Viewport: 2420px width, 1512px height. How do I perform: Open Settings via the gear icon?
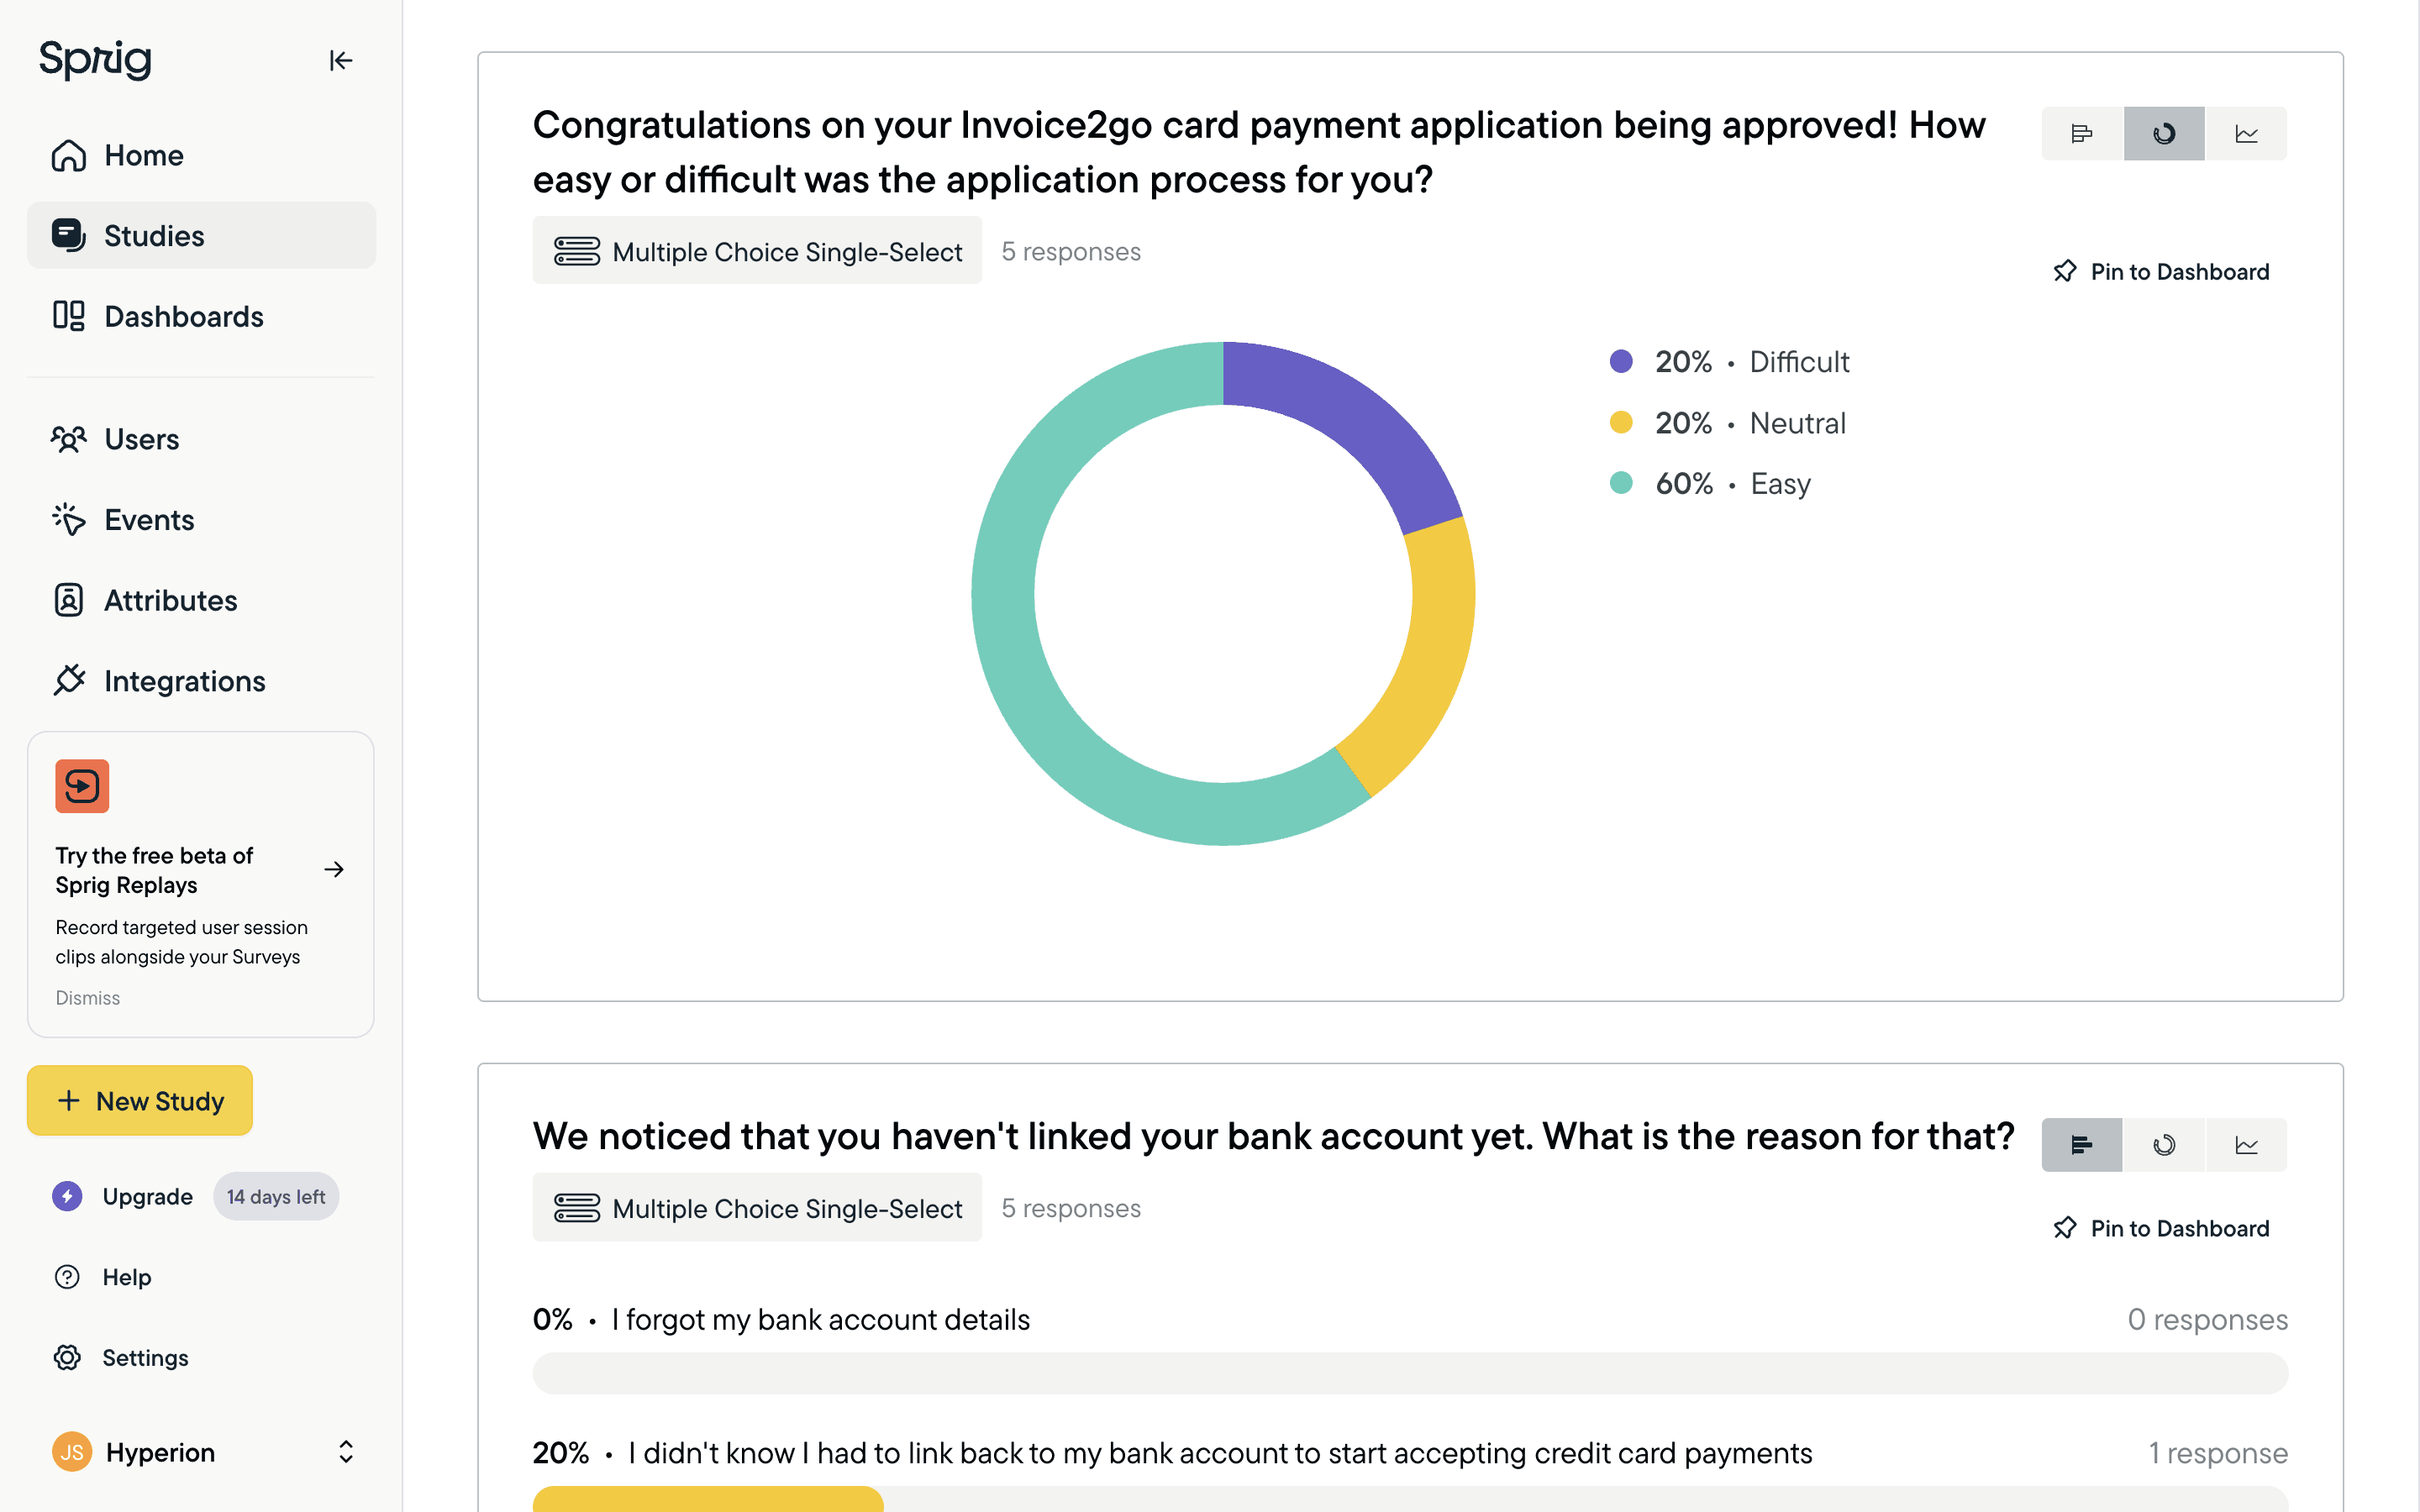pyautogui.click(x=67, y=1357)
